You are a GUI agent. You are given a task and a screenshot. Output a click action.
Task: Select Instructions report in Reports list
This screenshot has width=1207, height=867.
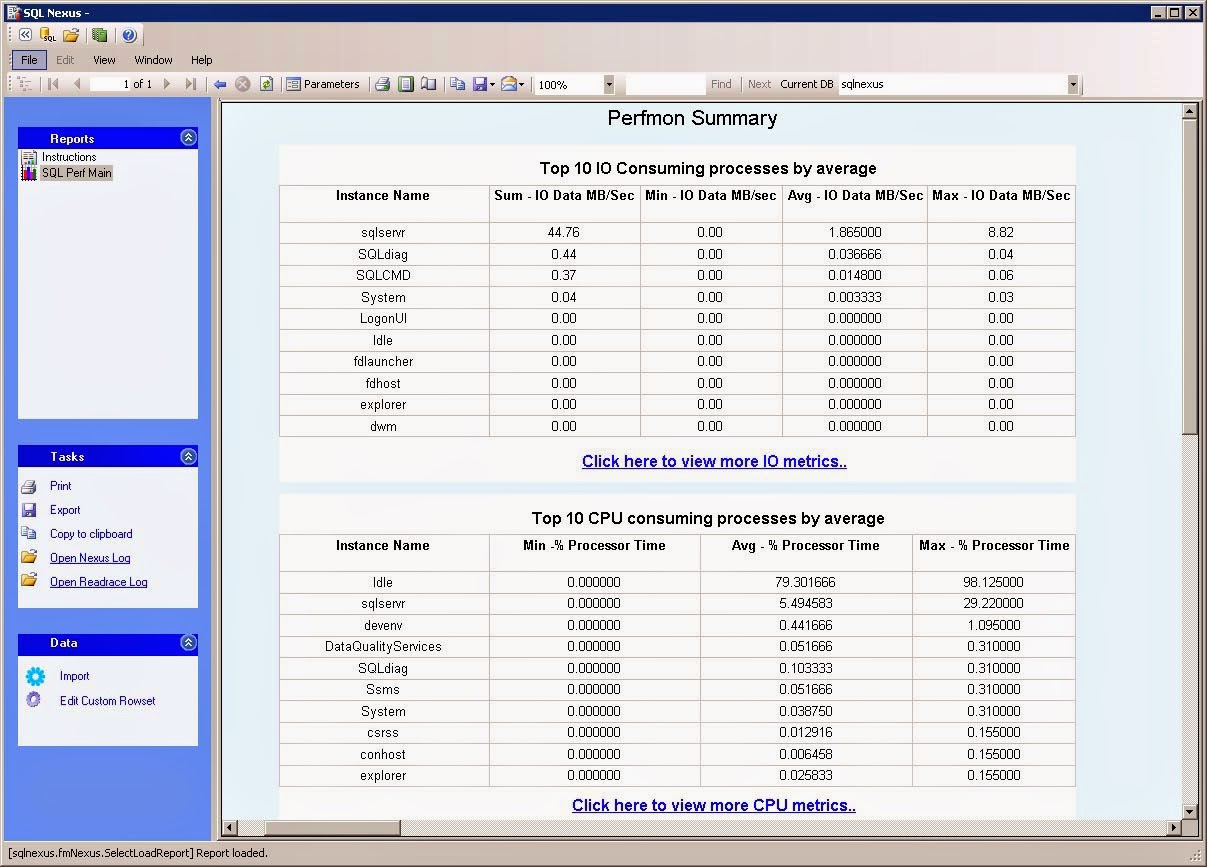coord(68,157)
